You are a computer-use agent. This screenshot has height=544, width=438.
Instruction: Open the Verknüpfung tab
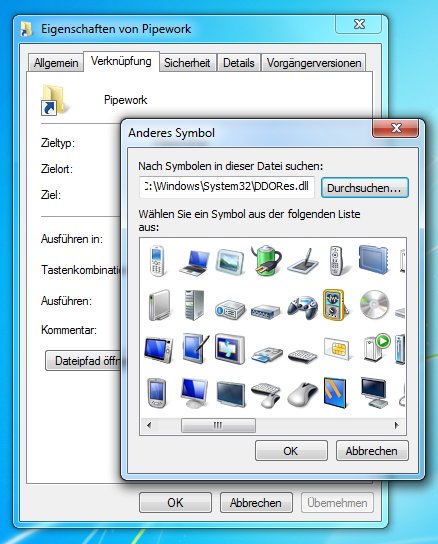tap(121, 61)
